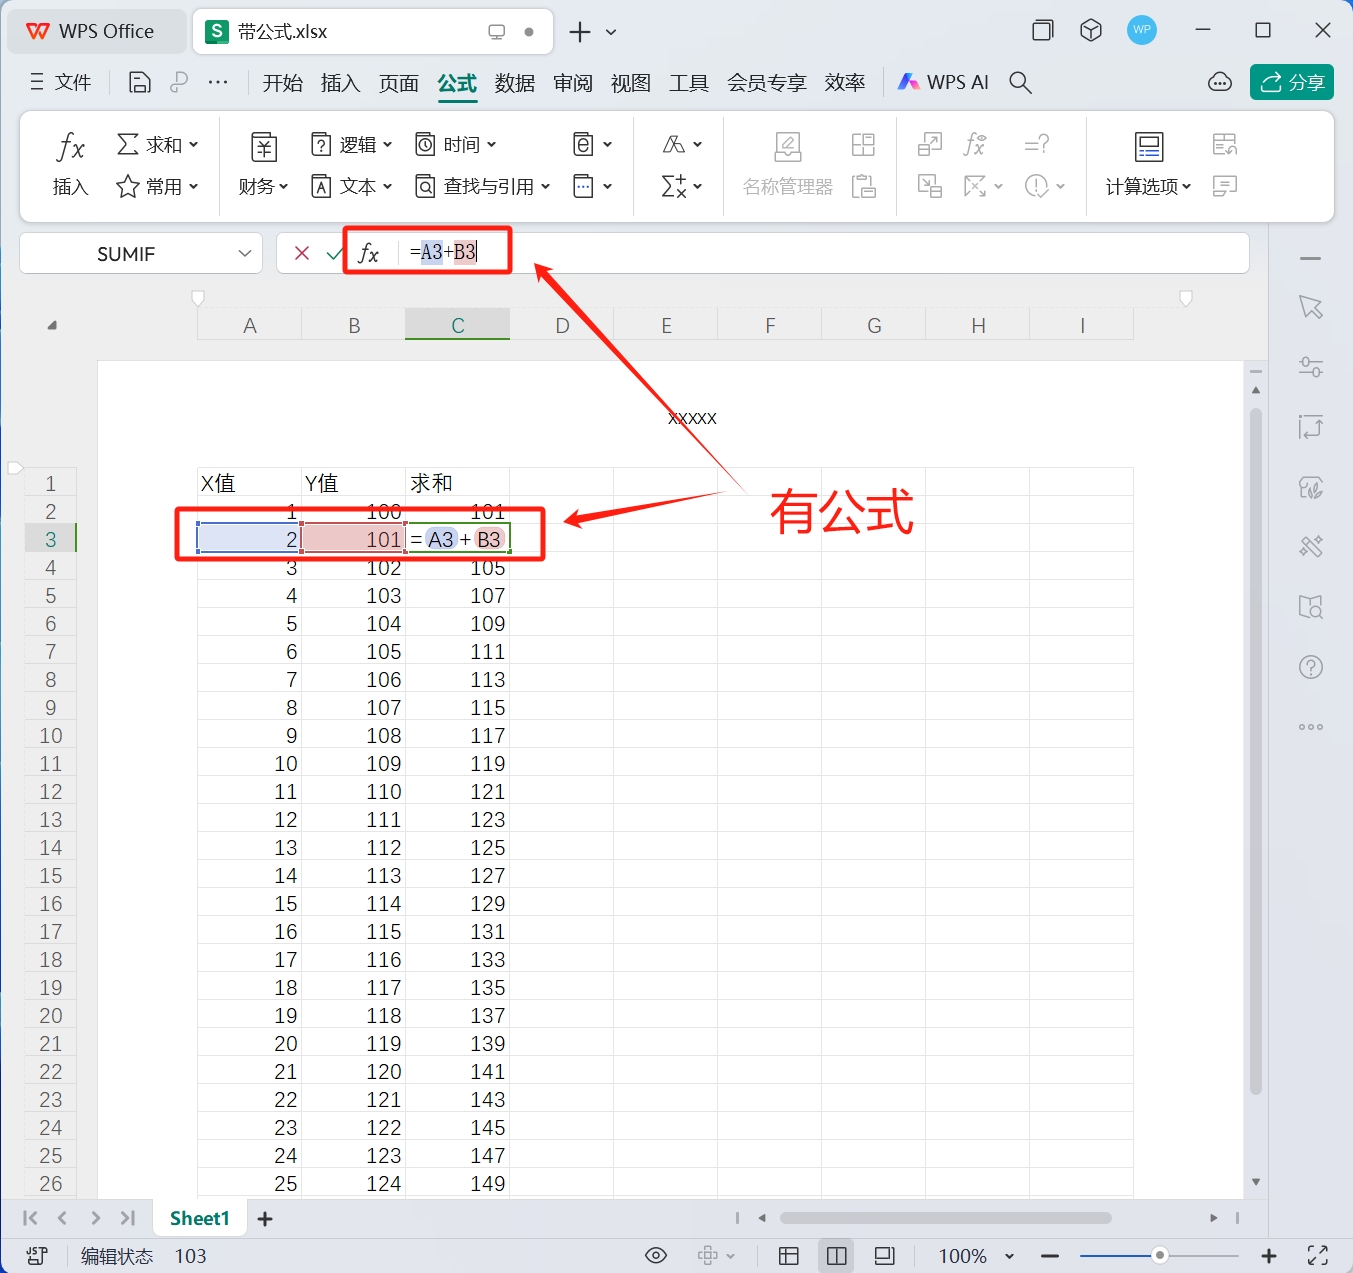This screenshot has width=1353, height=1273.
Task: Open the 名称管理器 (Name Manager)
Action: (788, 165)
